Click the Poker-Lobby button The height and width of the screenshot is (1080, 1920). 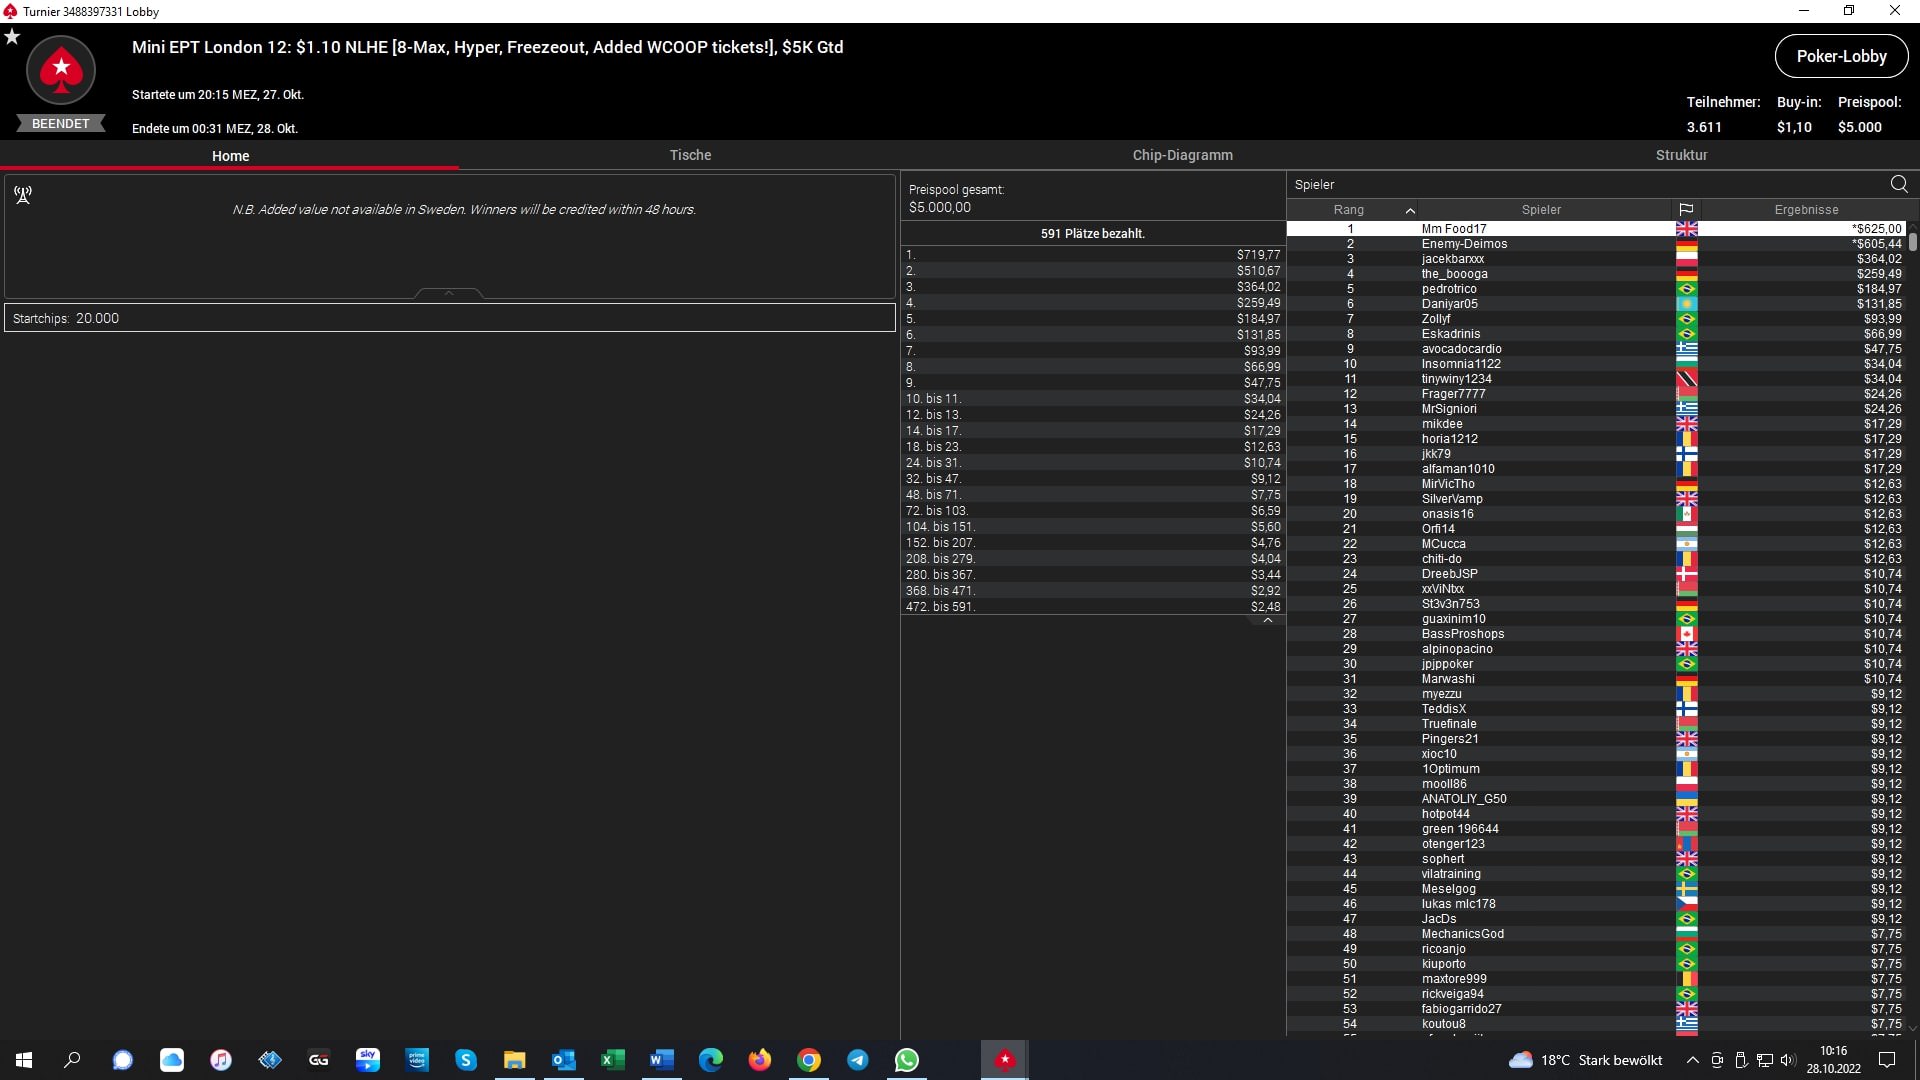[1841, 56]
